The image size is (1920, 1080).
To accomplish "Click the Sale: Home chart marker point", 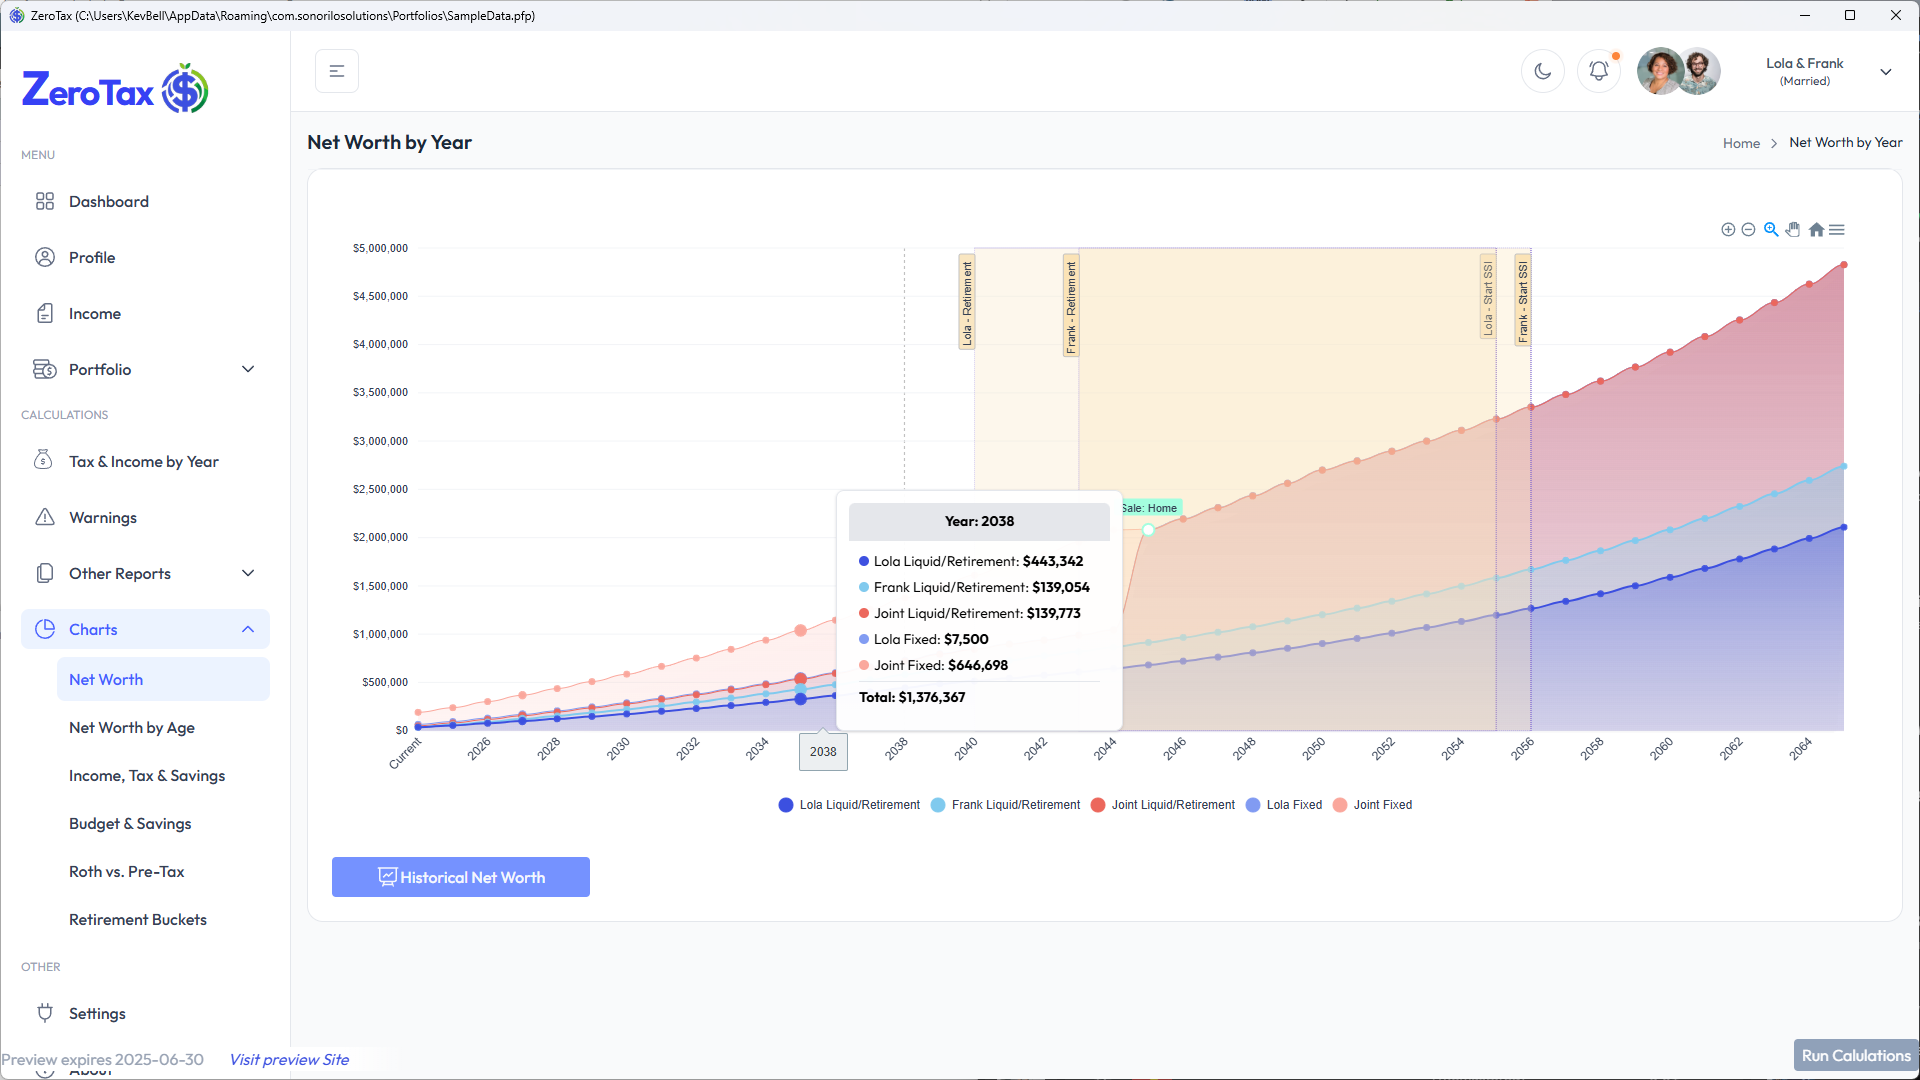I will pyautogui.click(x=1148, y=530).
